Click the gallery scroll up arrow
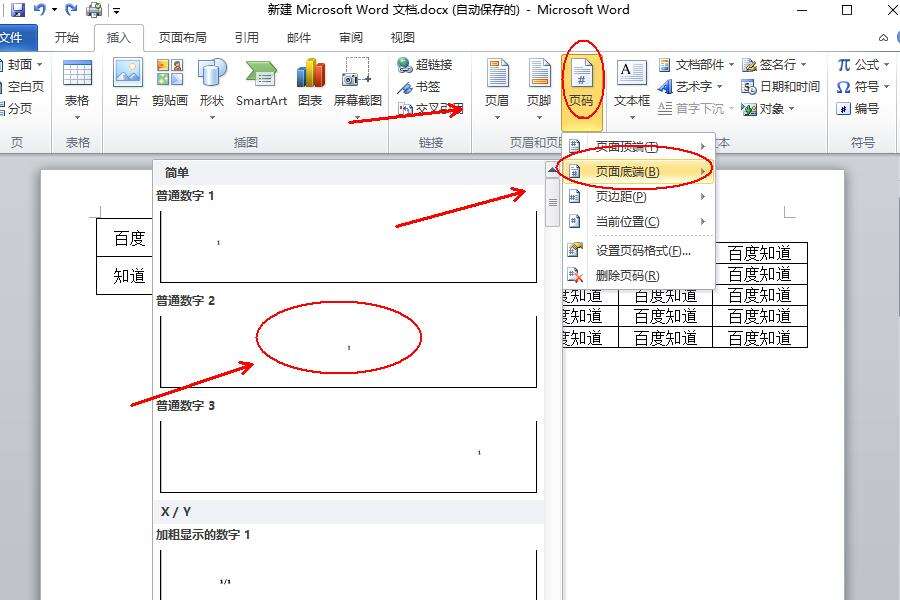This screenshot has width=900, height=600. click(552, 171)
